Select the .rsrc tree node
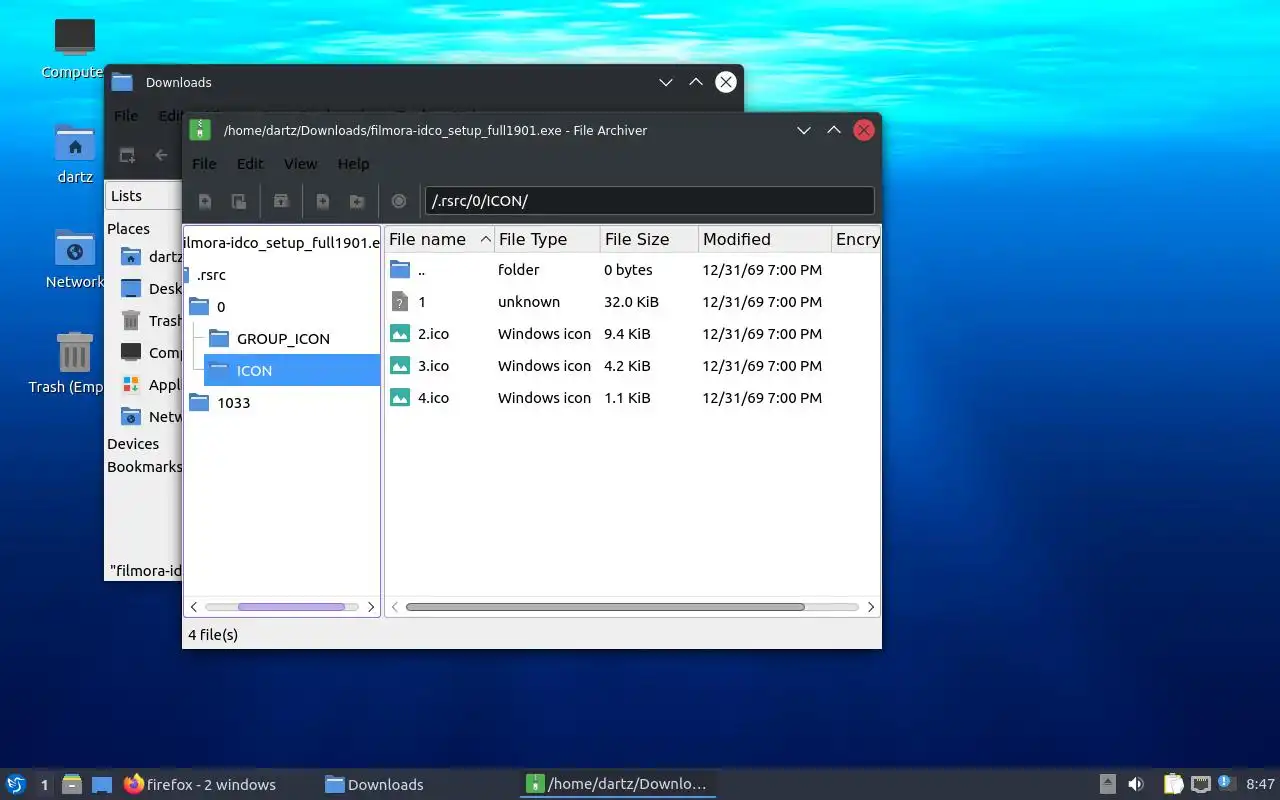The image size is (1280, 800). [211, 275]
